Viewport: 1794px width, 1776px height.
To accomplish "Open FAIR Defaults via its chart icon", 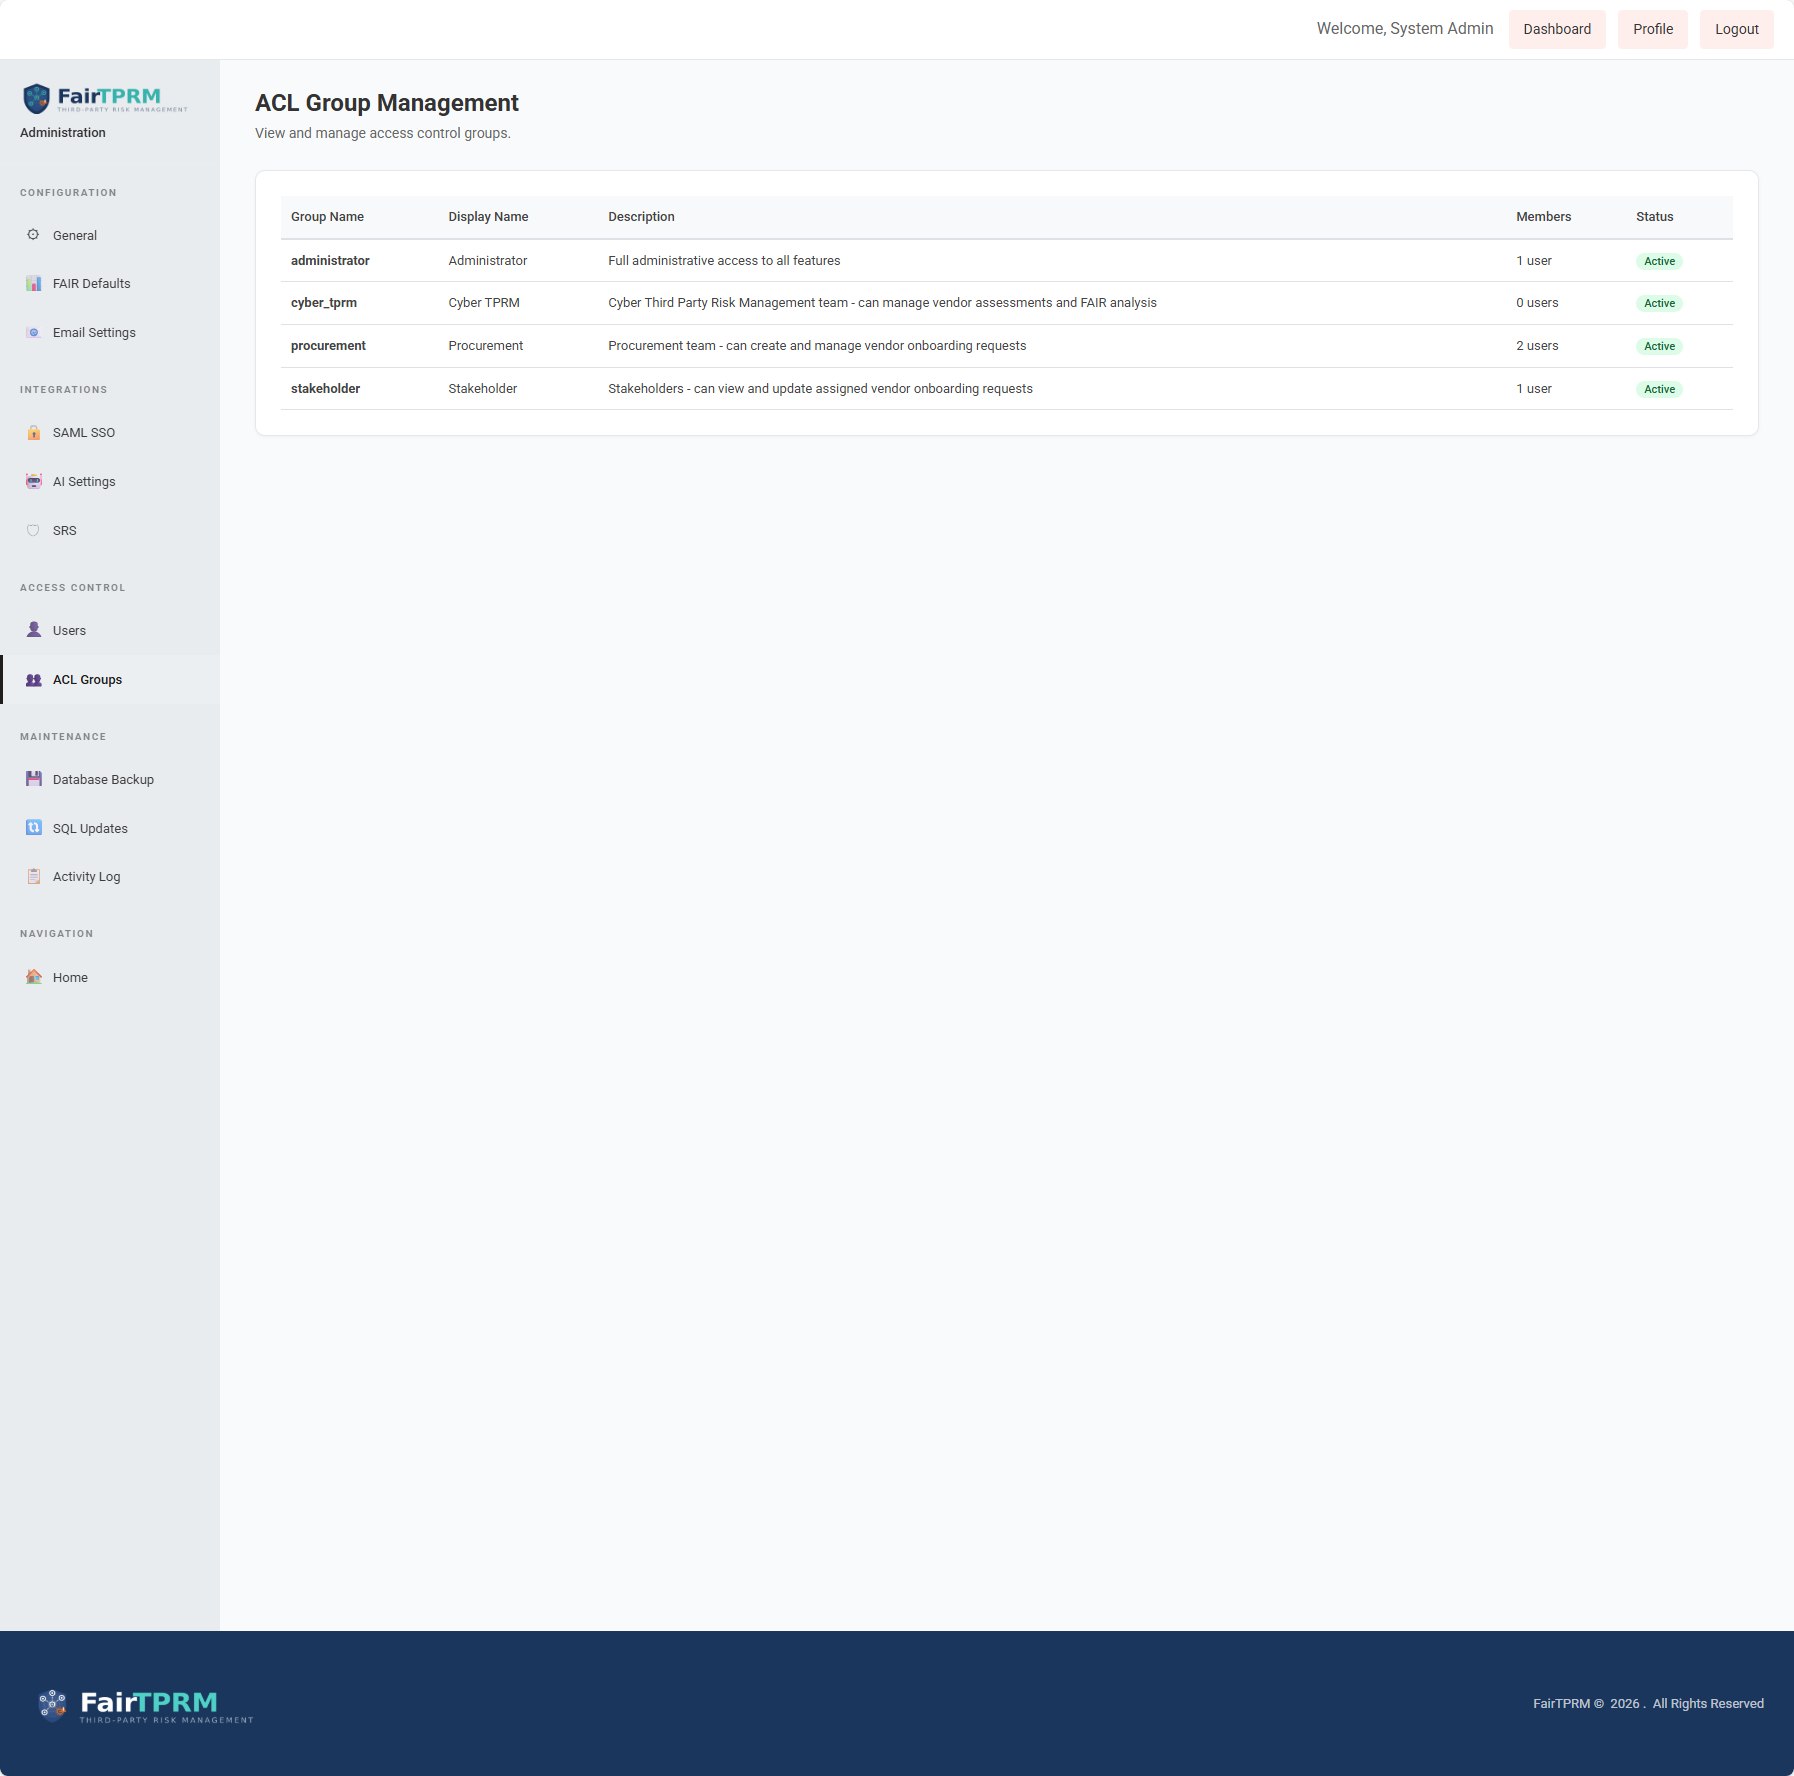I will pos(33,284).
